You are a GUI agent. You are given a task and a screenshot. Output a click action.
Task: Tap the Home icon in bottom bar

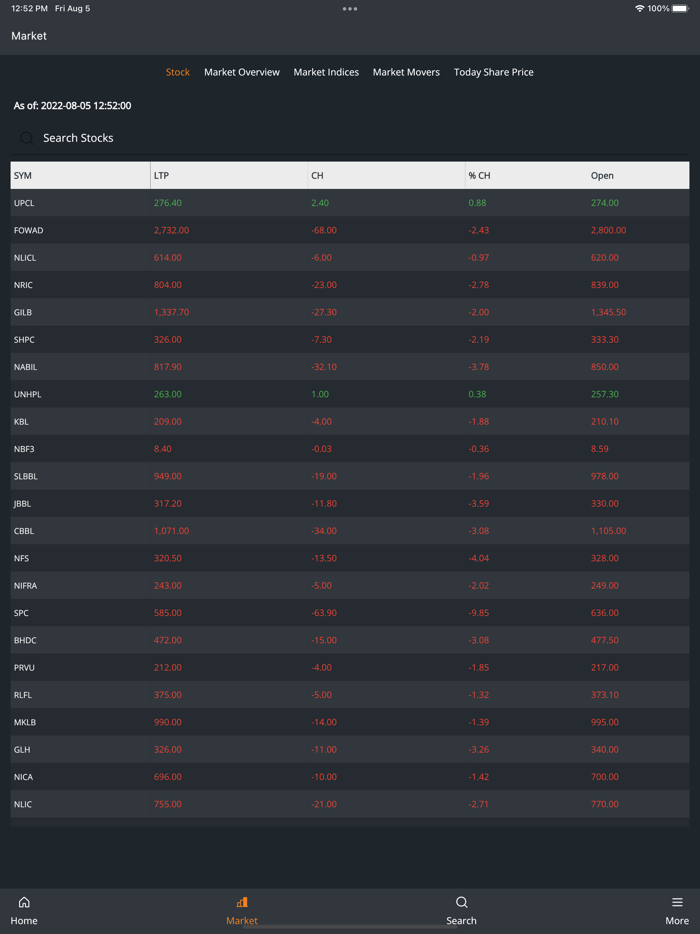point(24,902)
